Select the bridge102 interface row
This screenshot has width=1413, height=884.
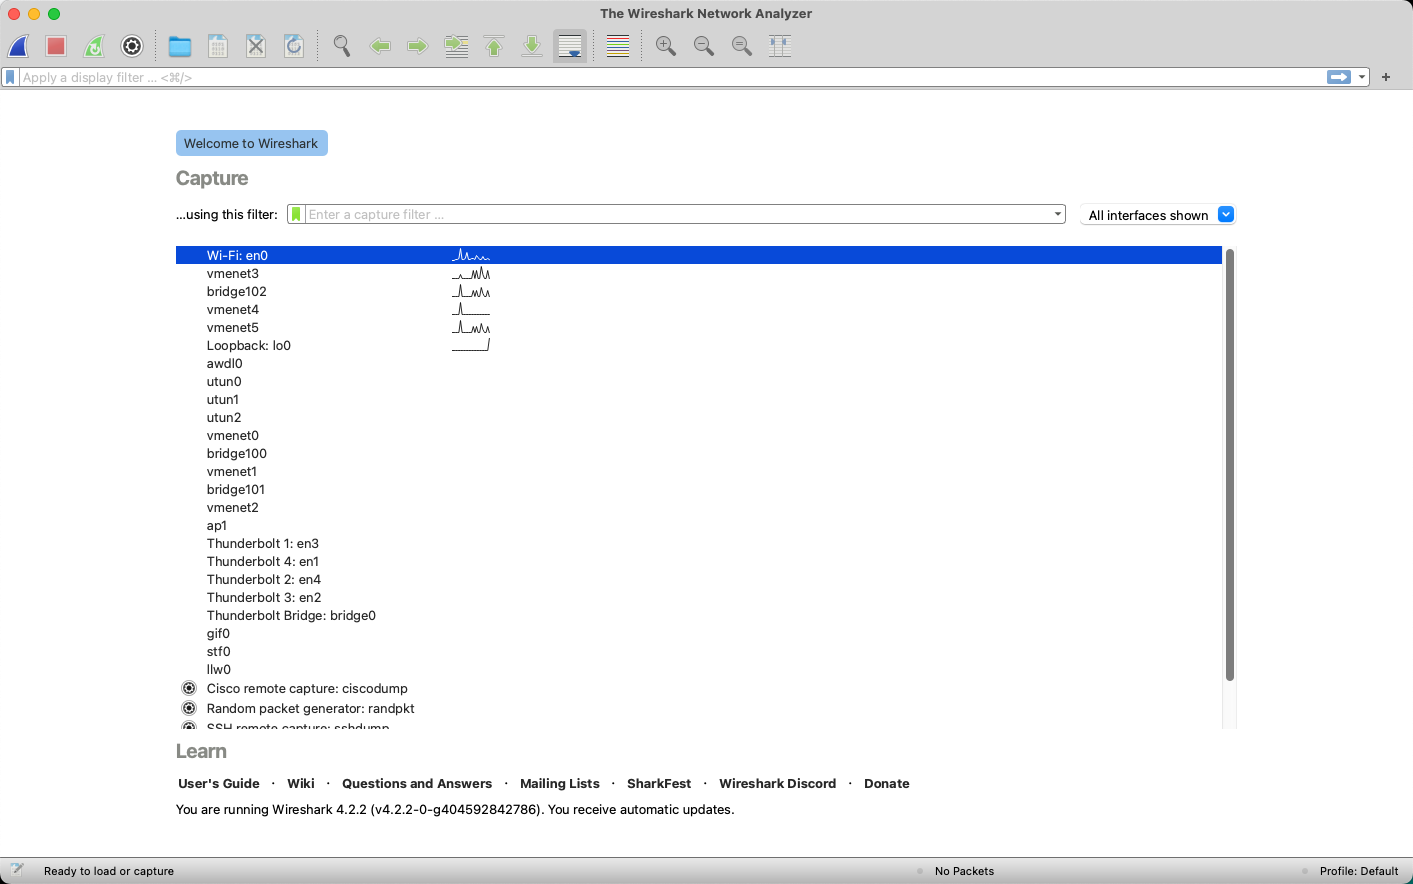point(698,291)
